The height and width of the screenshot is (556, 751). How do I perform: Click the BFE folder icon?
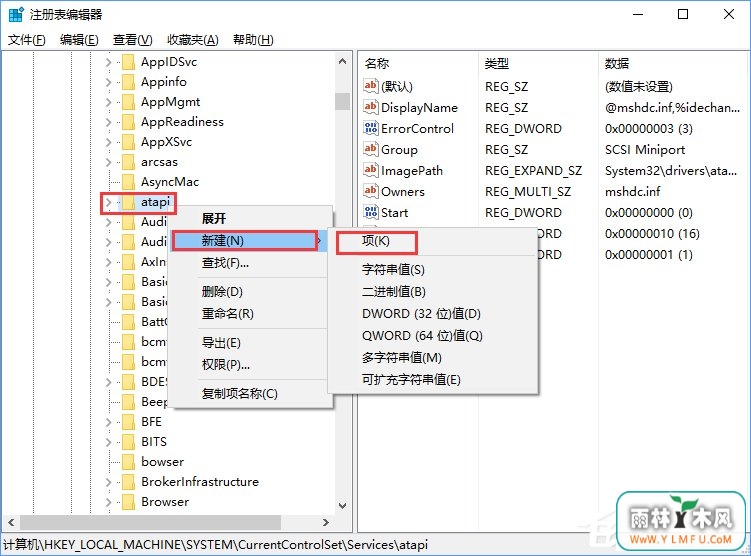click(x=128, y=422)
